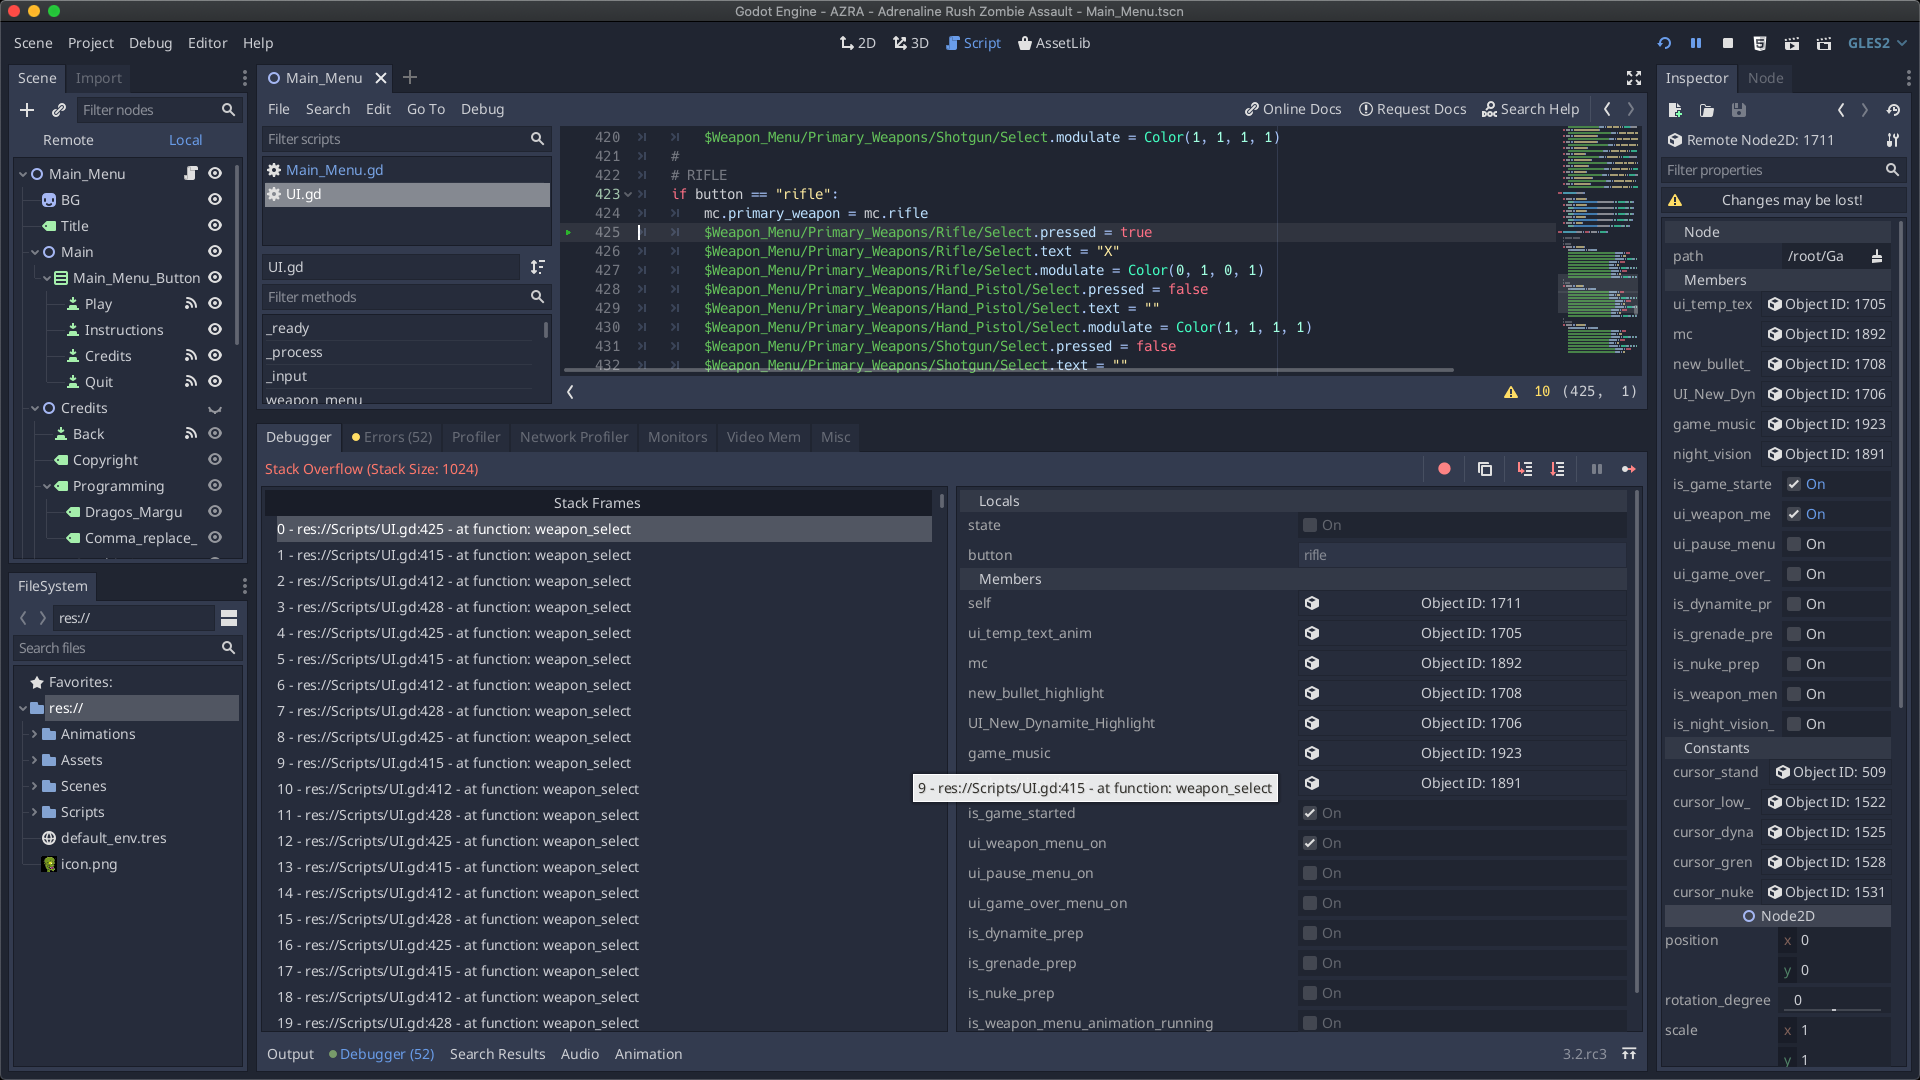
Task: Open the Debug menu in the script editor
Action: (482, 109)
